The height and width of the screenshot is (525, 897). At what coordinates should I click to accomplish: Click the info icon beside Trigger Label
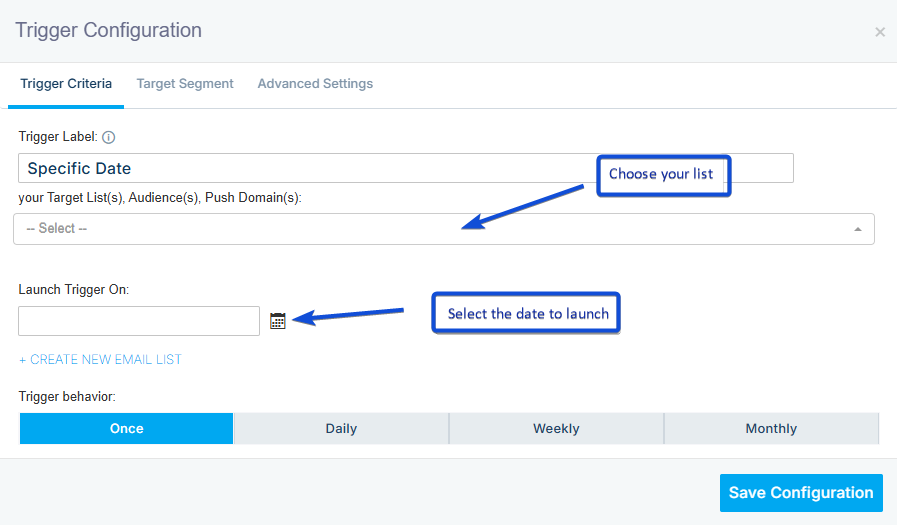pyautogui.click(x=109, y=137)
